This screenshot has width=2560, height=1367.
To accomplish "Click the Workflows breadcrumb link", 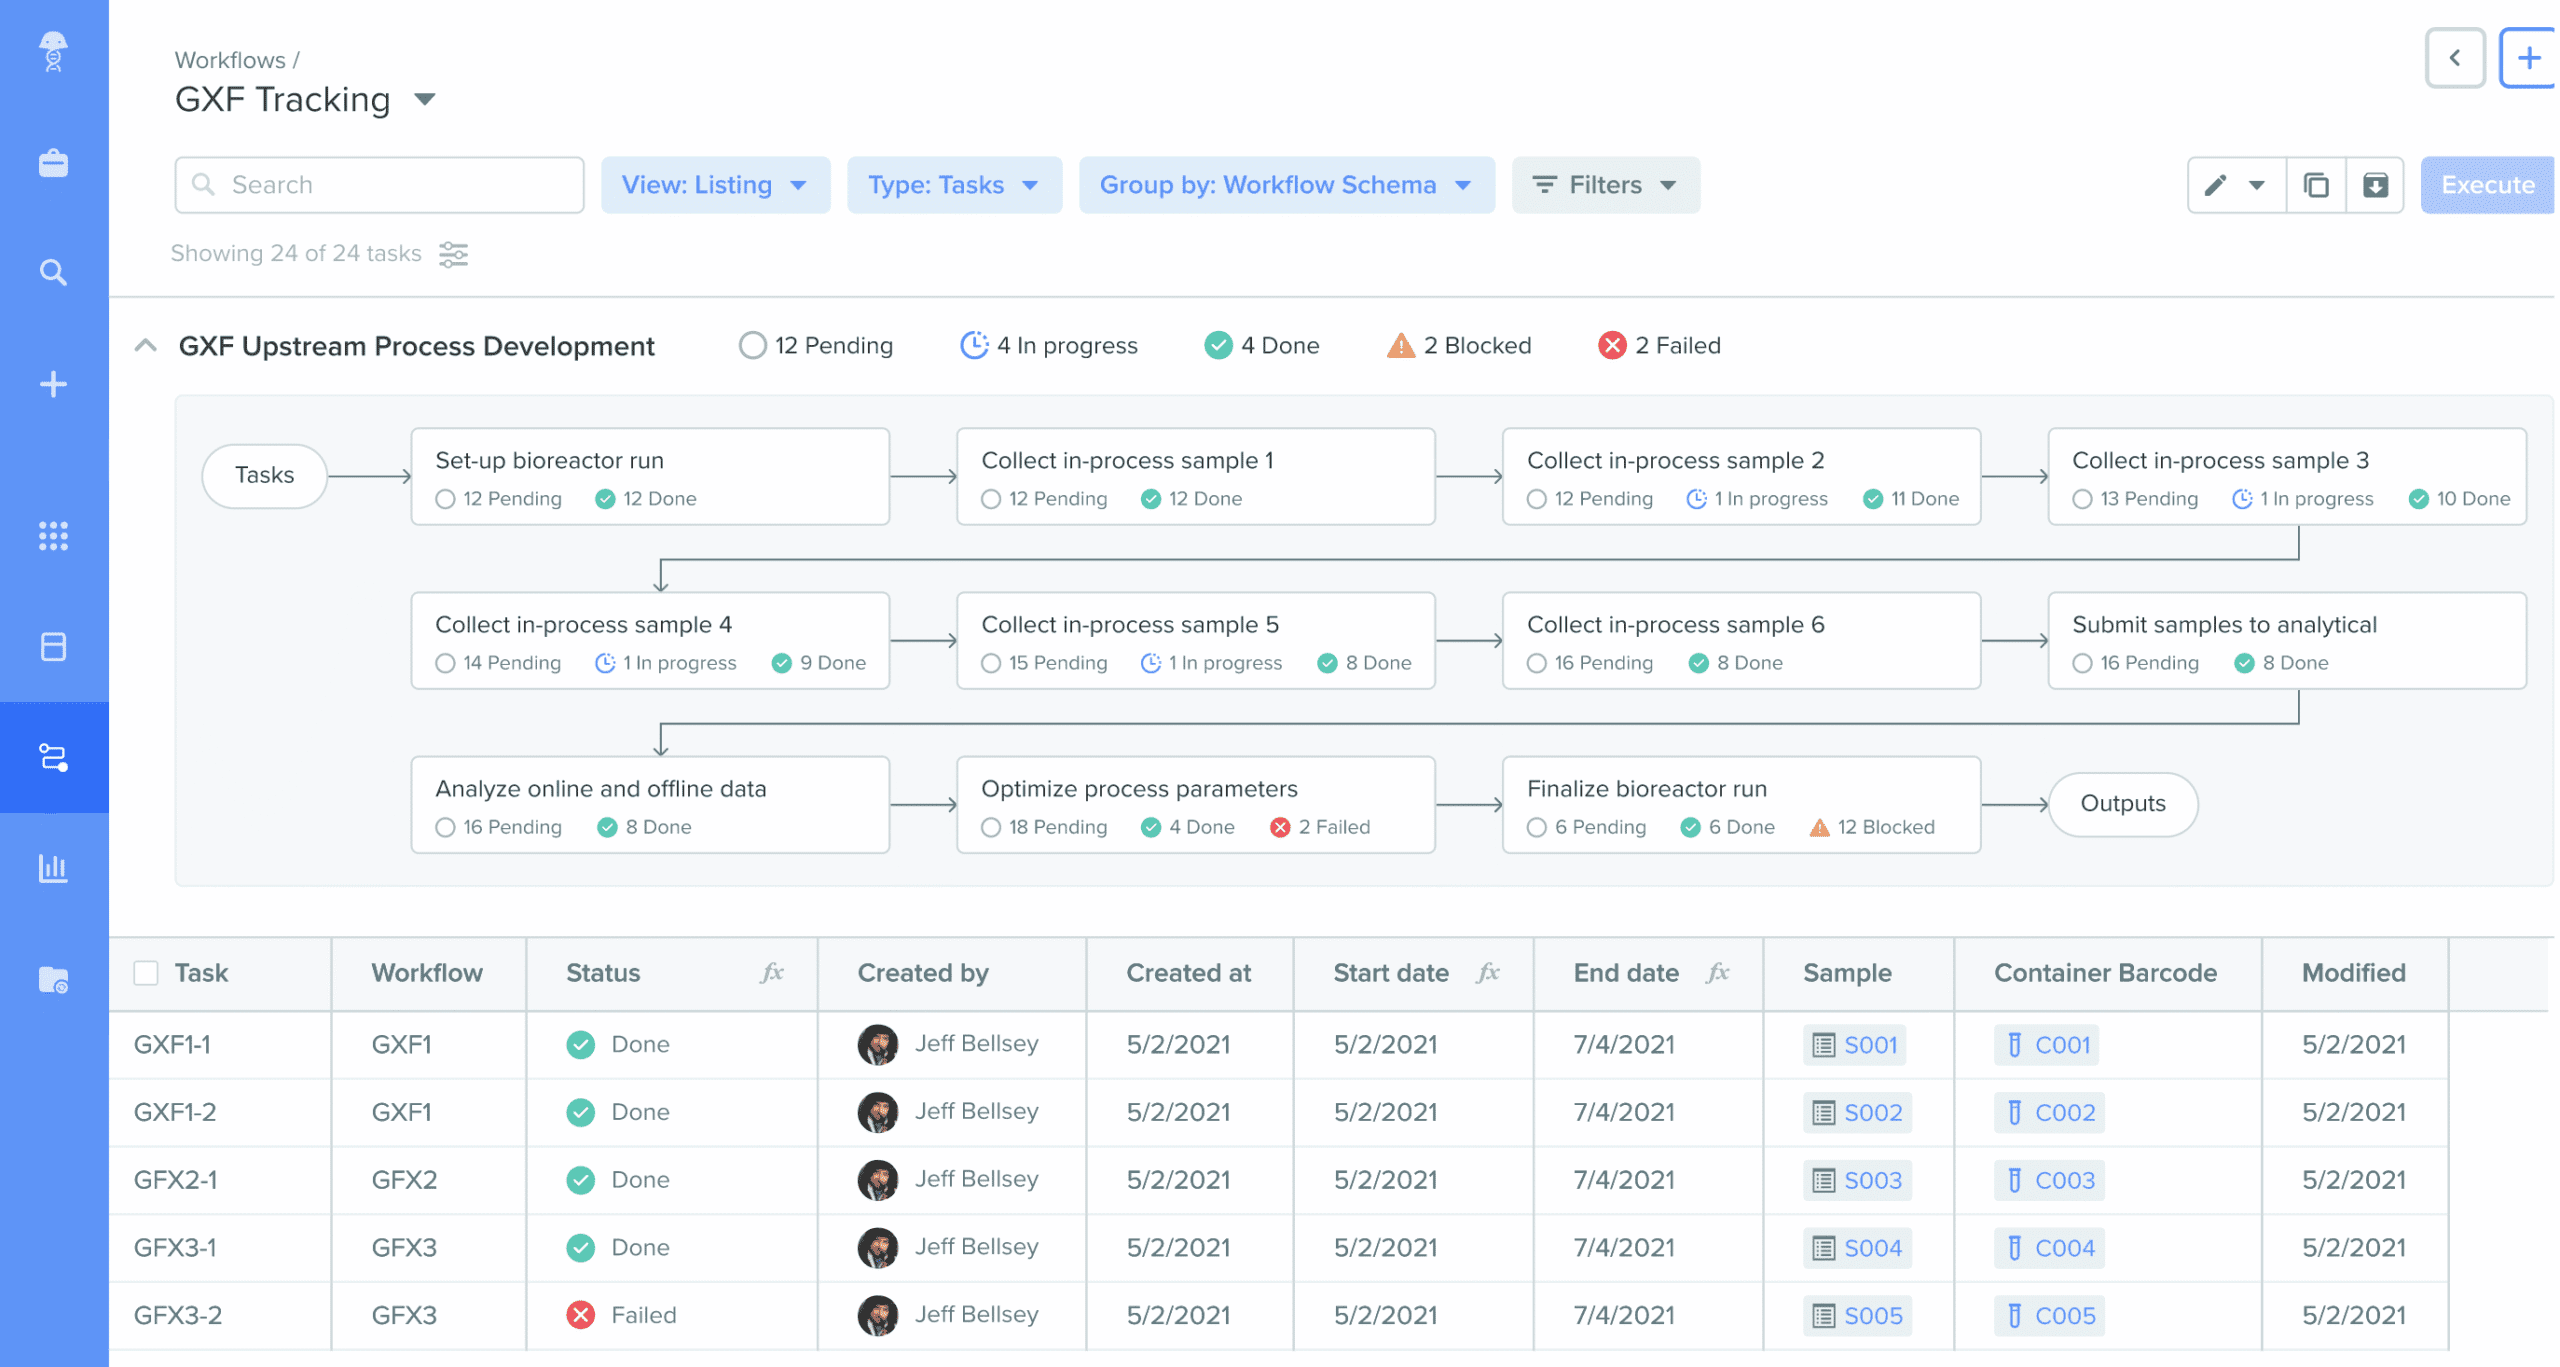I will 230,60.
